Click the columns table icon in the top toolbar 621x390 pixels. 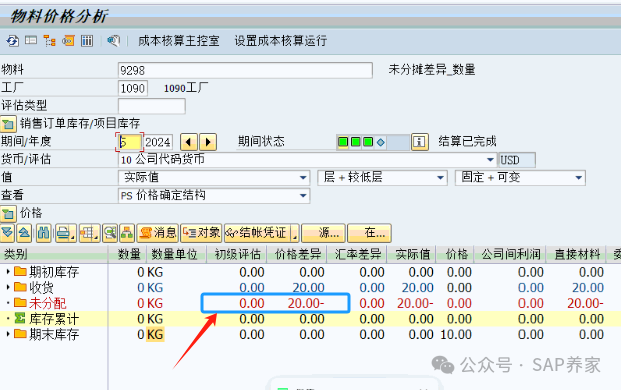87,41
